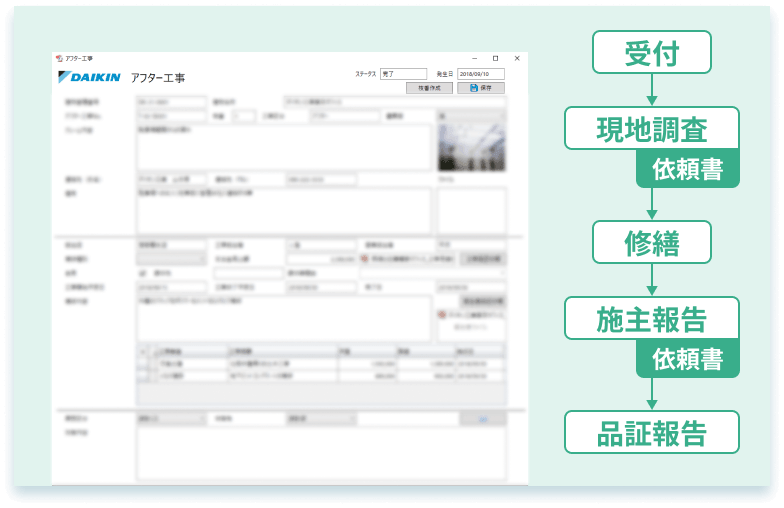Open the red PDF icon in the middle row
Screen dimensions: 784x508
click(x=364, y=258)
